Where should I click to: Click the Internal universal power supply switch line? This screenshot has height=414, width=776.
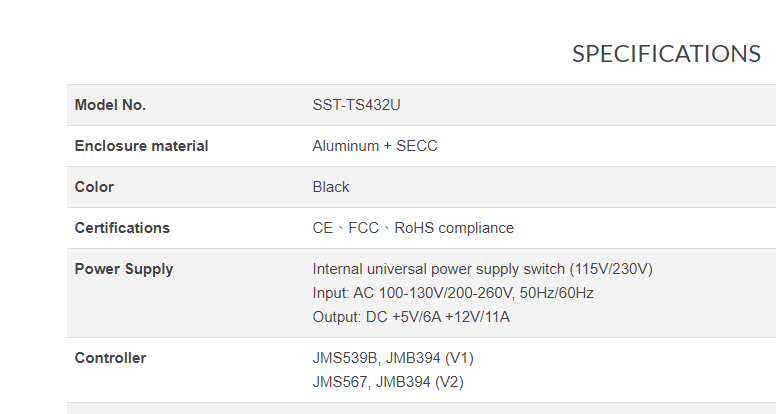483,269
